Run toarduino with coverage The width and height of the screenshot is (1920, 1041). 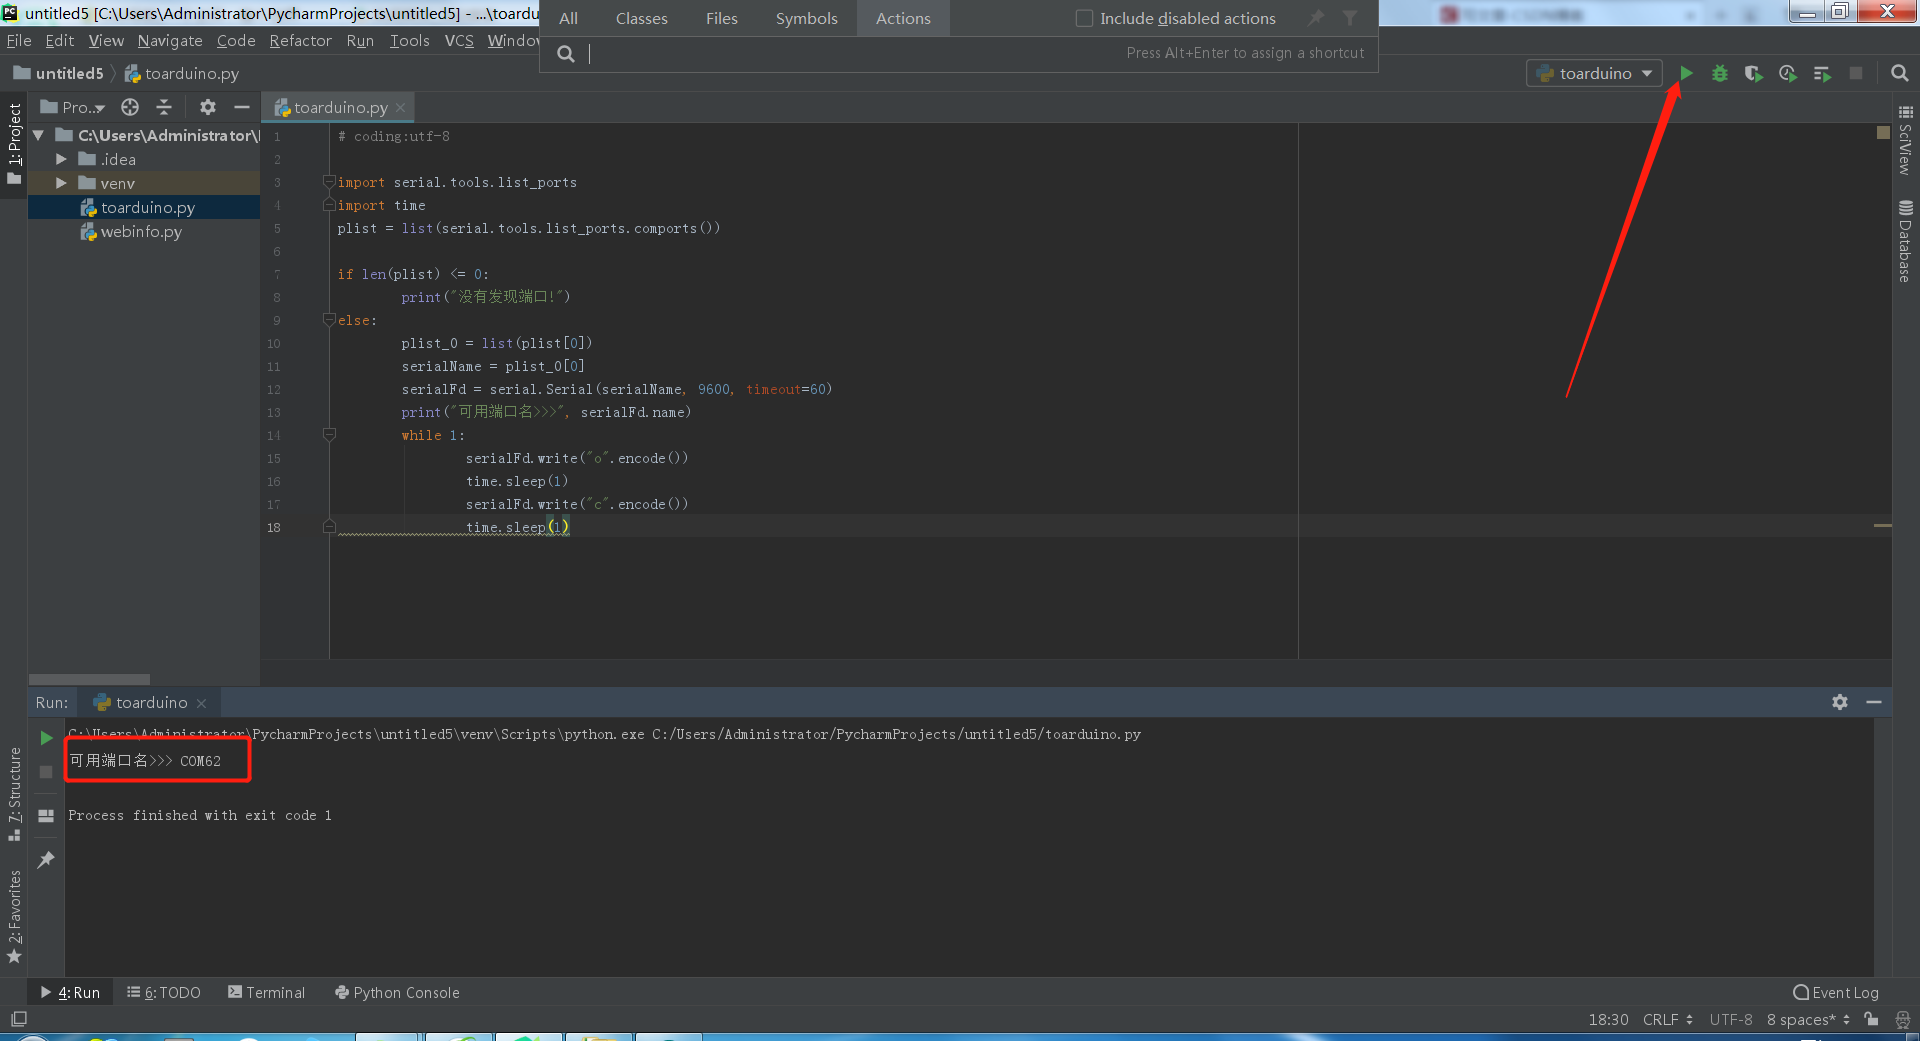click(x=1754, y=73)
